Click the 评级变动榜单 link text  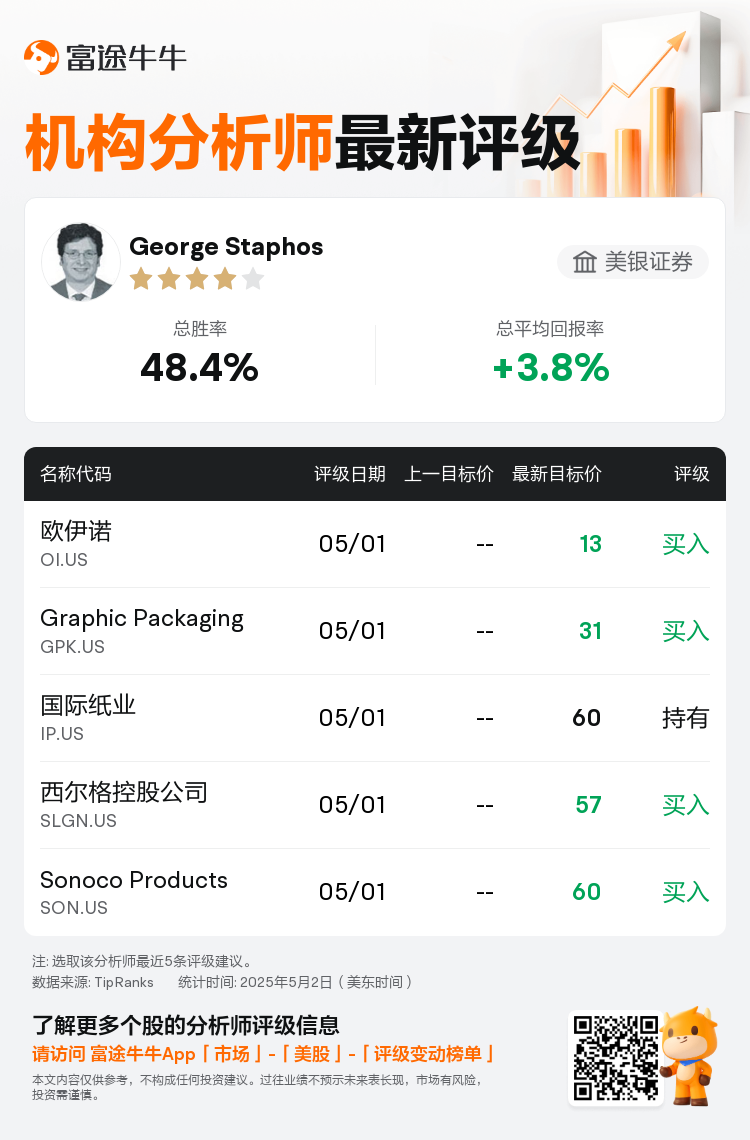(x=427, y=1054)
